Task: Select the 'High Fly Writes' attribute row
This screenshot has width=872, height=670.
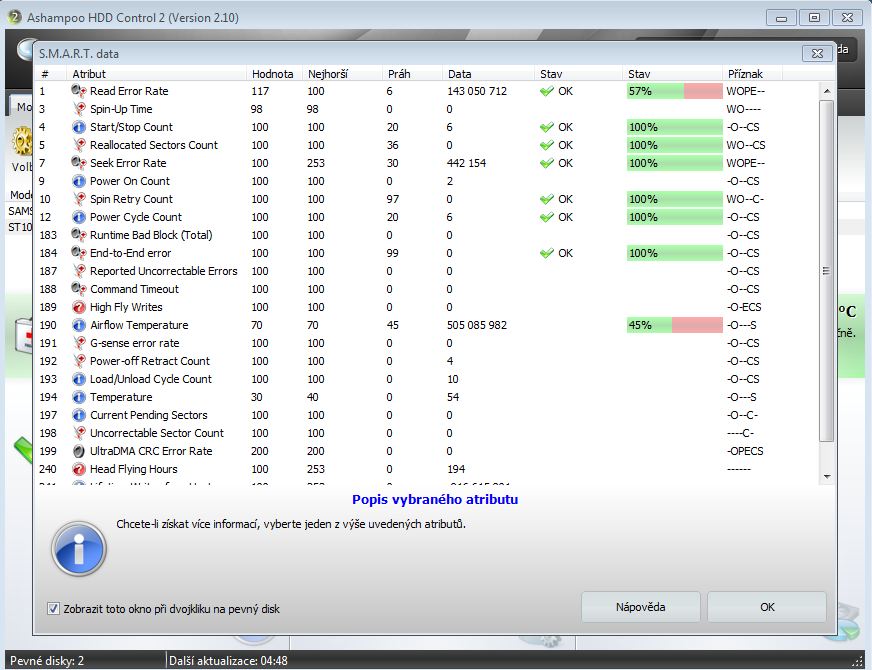Action: tap(427, 307)
